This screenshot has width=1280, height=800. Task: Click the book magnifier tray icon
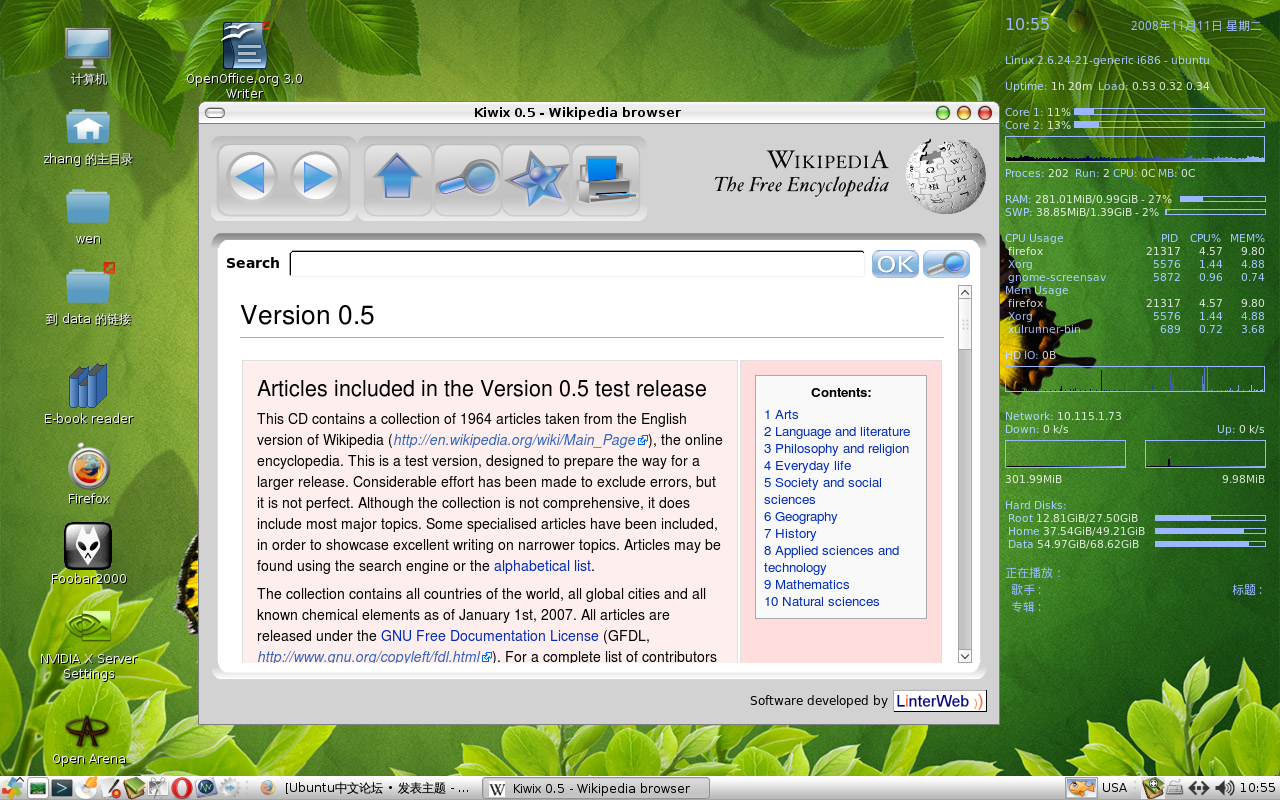(x=1152, y=788)
